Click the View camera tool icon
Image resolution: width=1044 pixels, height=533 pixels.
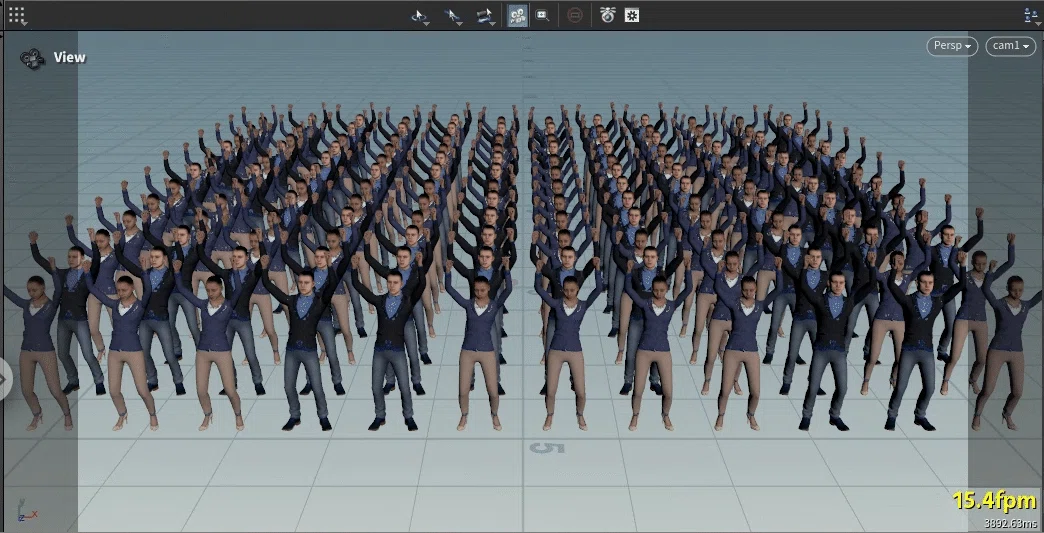click(x=32, y=58)
